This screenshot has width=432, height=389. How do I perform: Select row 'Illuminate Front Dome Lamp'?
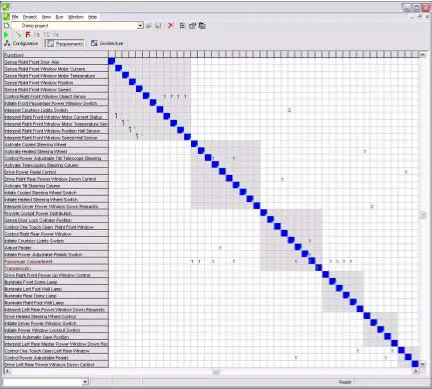click(56, 282)
